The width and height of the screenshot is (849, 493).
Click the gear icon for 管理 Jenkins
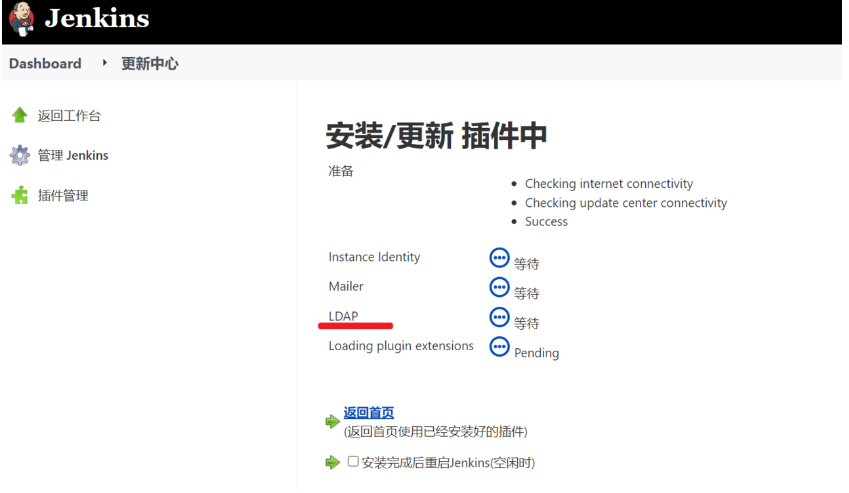click(x=20, y=155)
